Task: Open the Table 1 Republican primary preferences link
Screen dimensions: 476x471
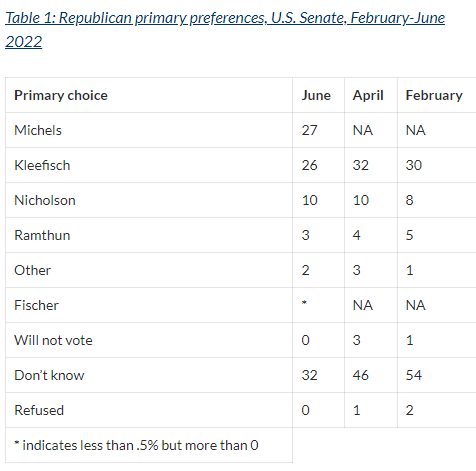Action: (x=225, y=30)
